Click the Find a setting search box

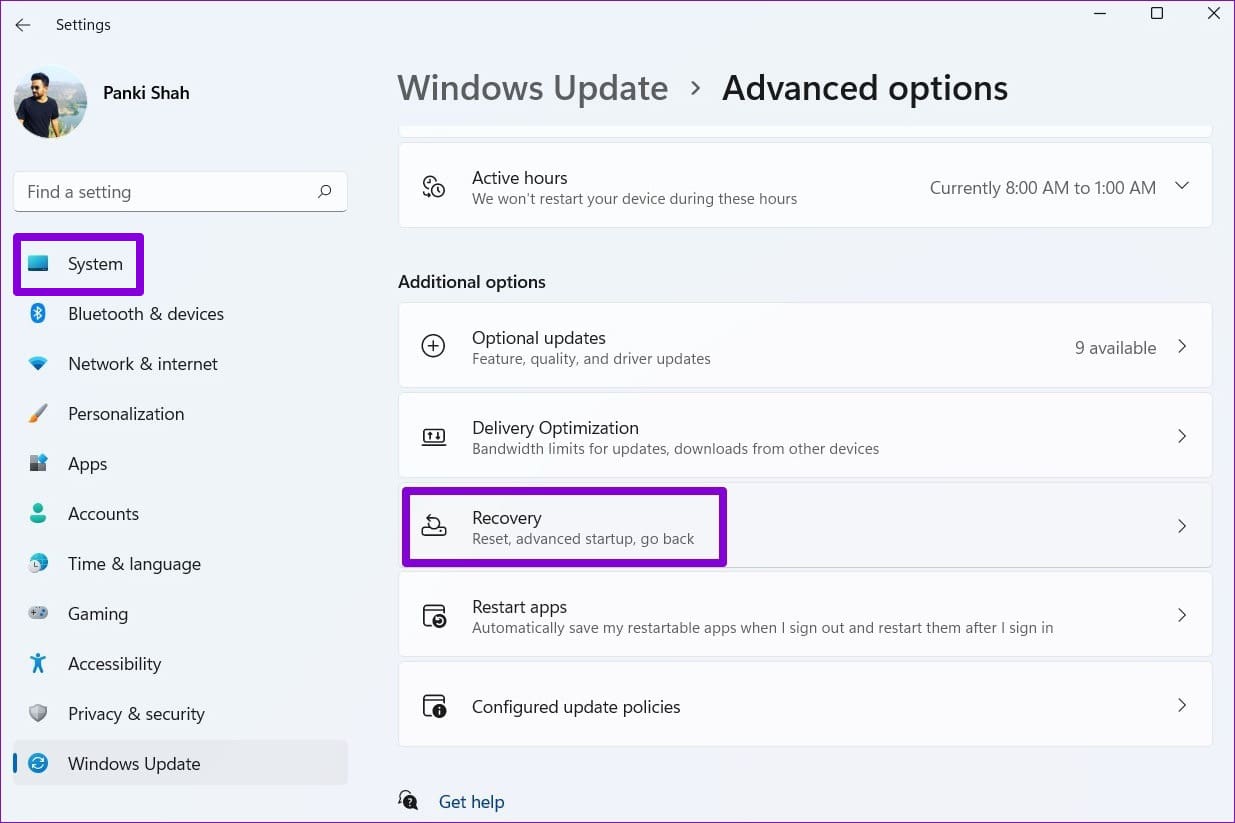pyautogui.click(x=165, y=192)
